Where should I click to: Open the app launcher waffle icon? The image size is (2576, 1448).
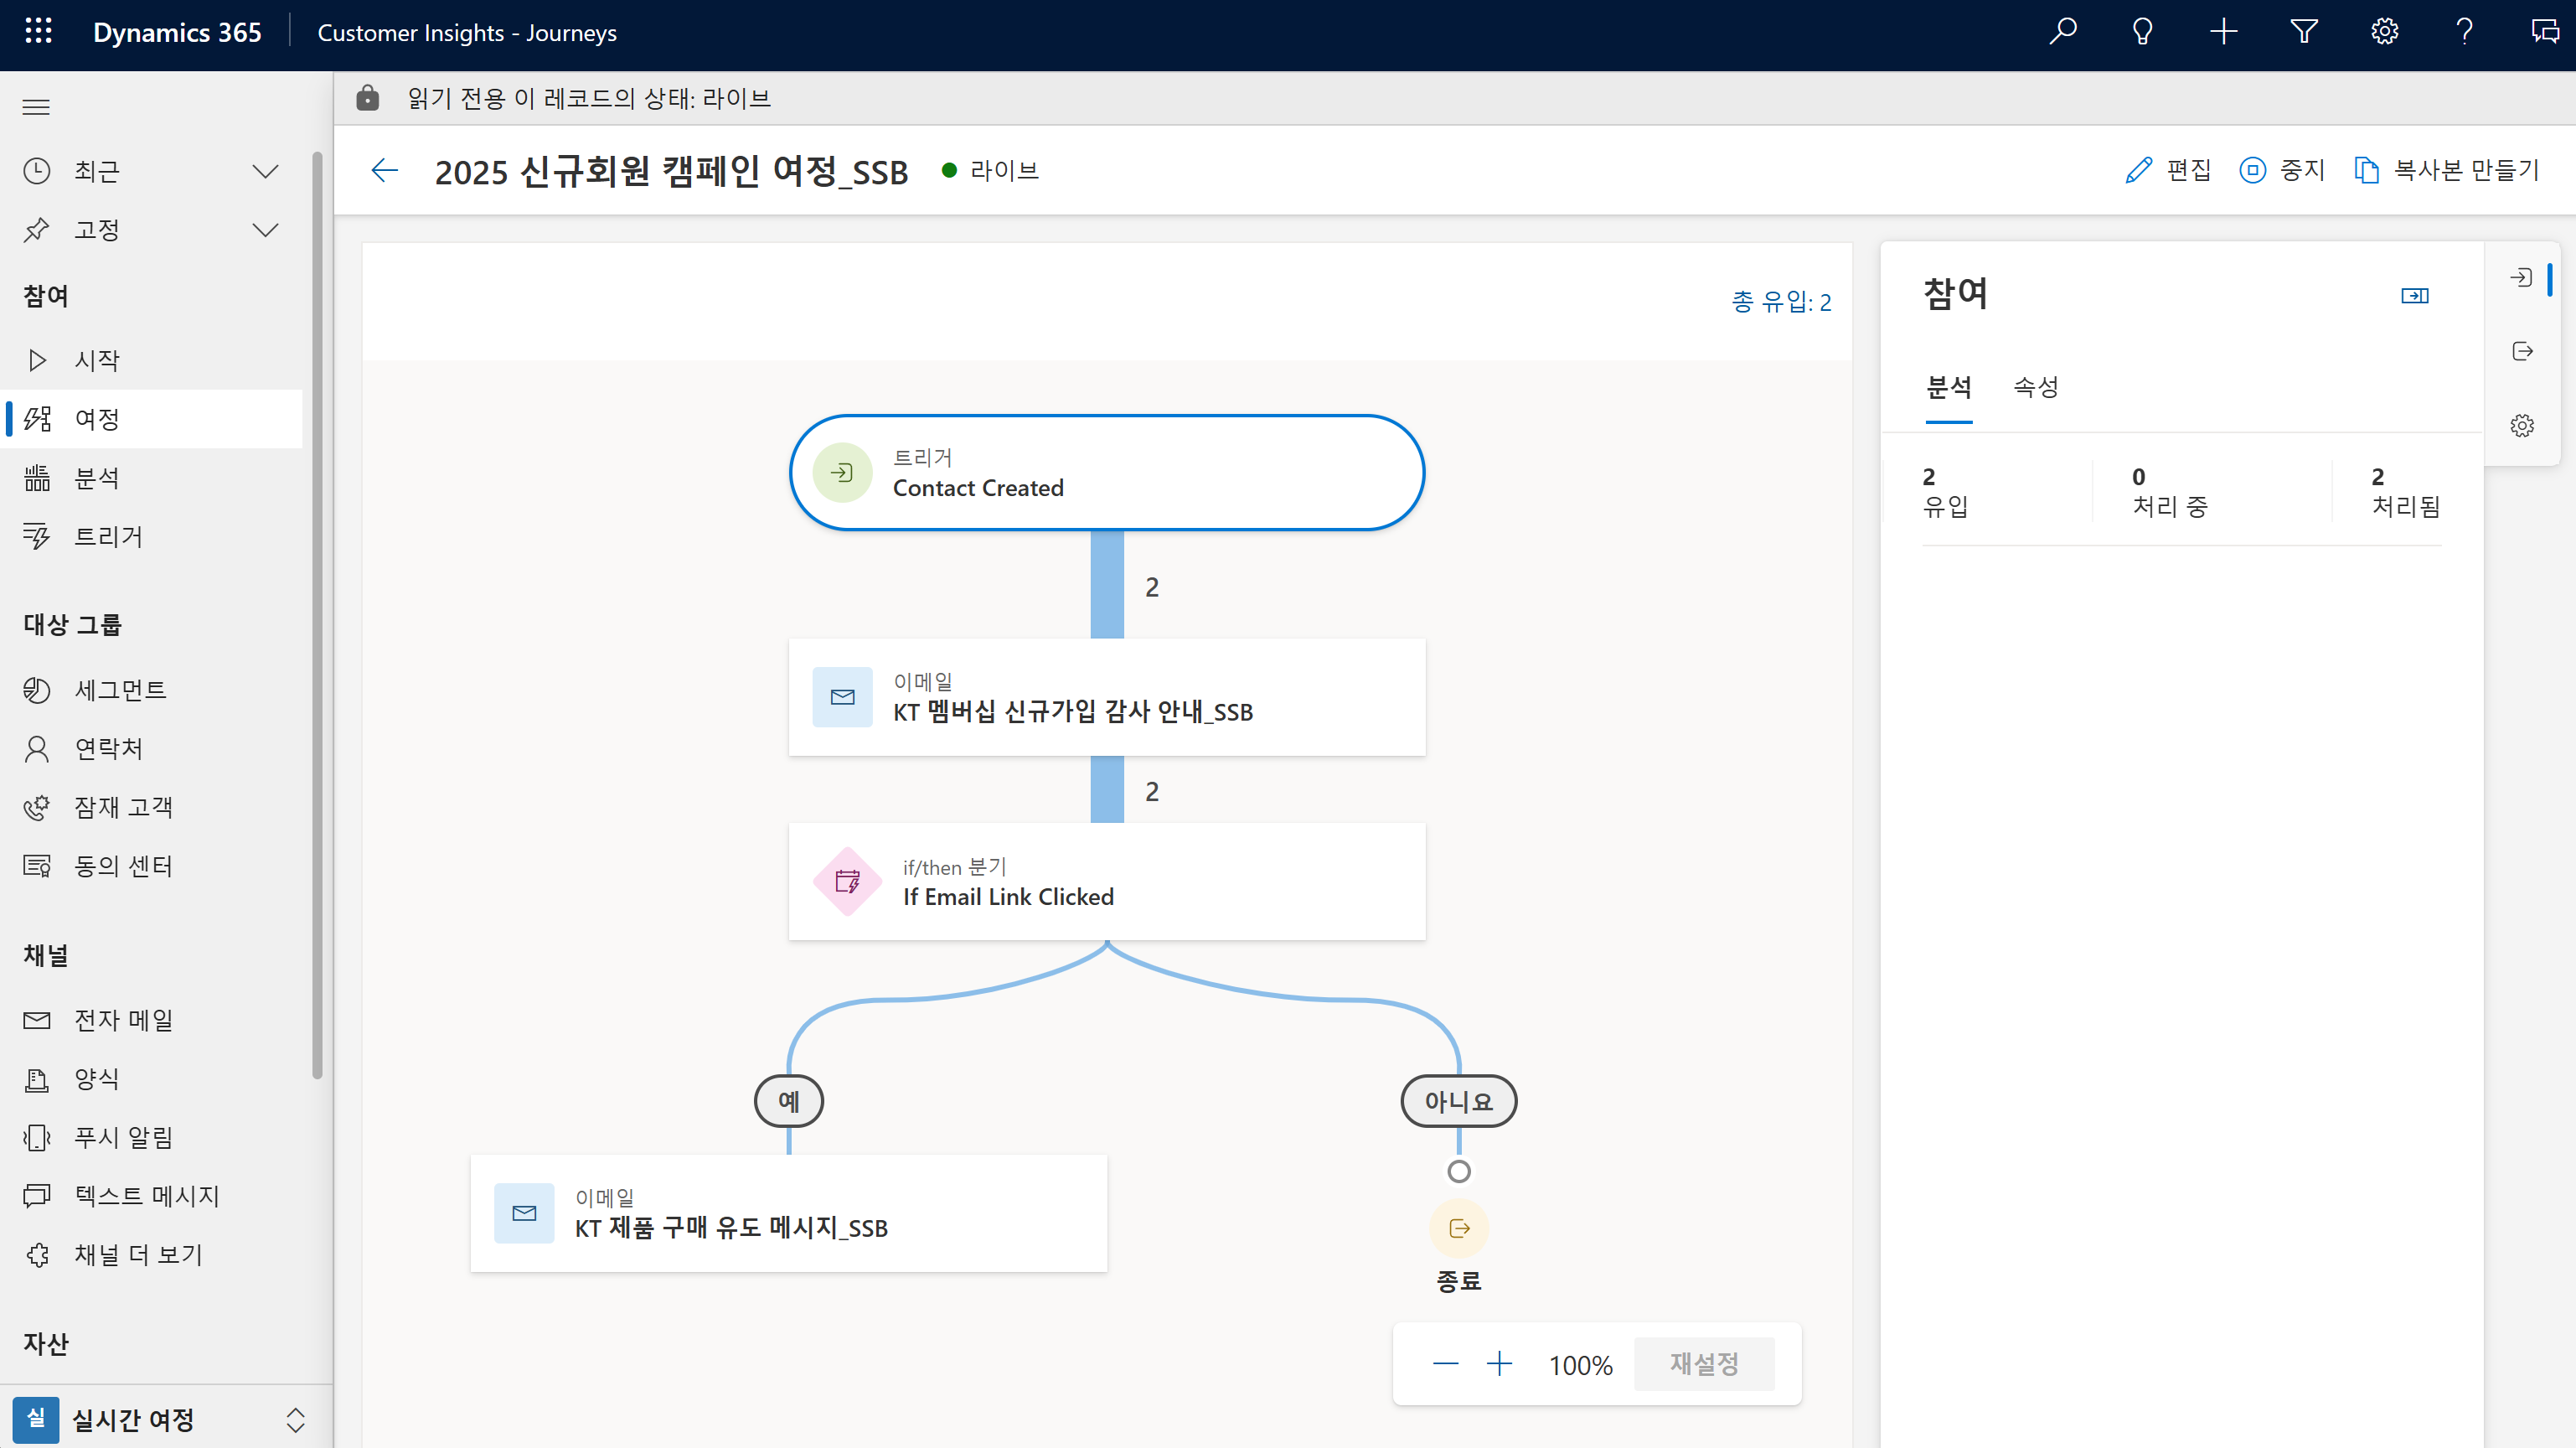tap(38, 32)
